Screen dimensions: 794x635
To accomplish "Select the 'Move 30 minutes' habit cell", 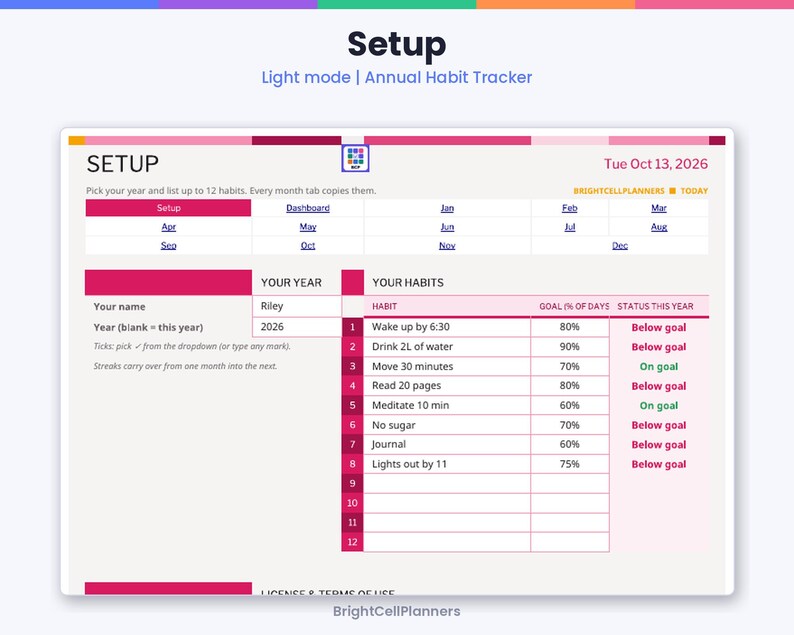I will (447, 367).
